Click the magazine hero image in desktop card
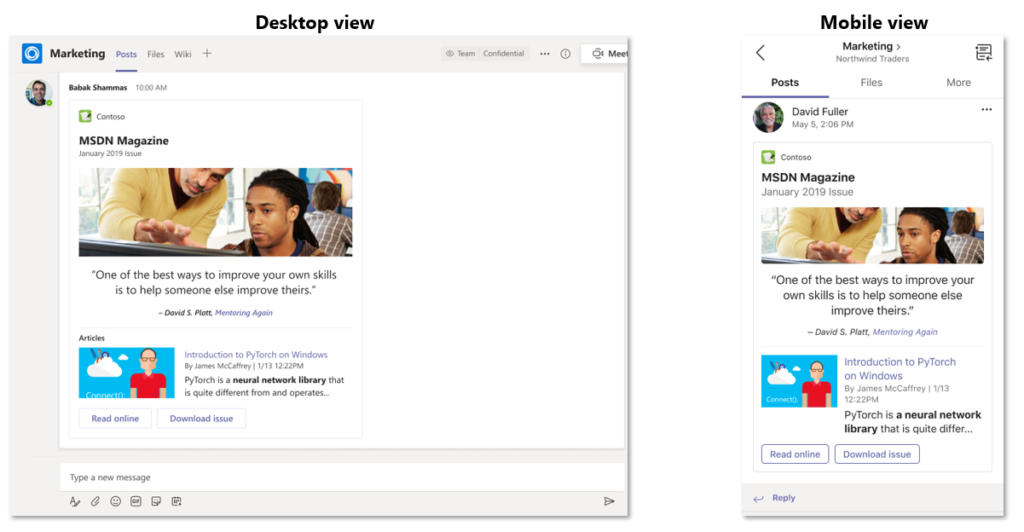The height and width of the screenshot is (532, 1024). pyautogui.click(x=216, y=212)
